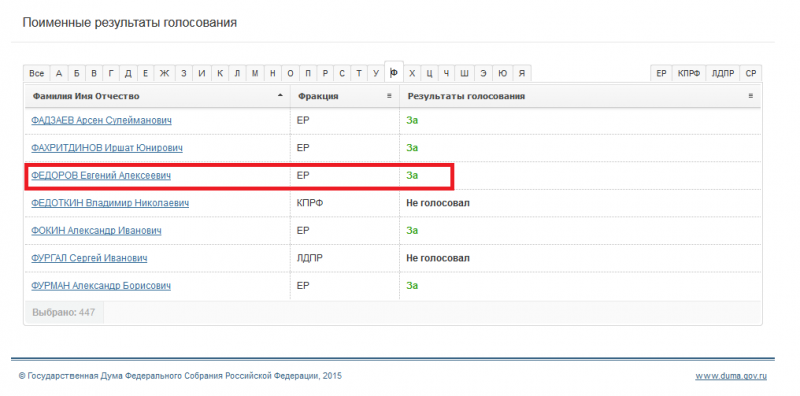The height and width of the screenshot is (396, 800).
Task: Visit the www.duma.gov.ru footer link
Action: click(x=731, y=377)
